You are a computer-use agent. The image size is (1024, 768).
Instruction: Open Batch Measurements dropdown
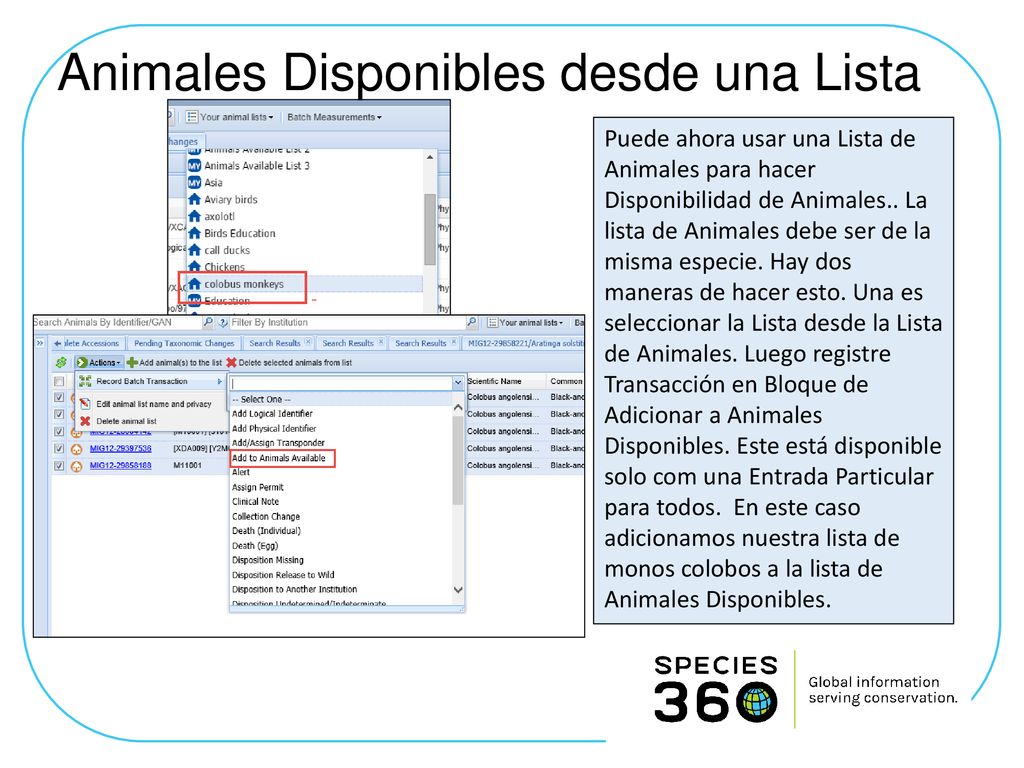334,117
